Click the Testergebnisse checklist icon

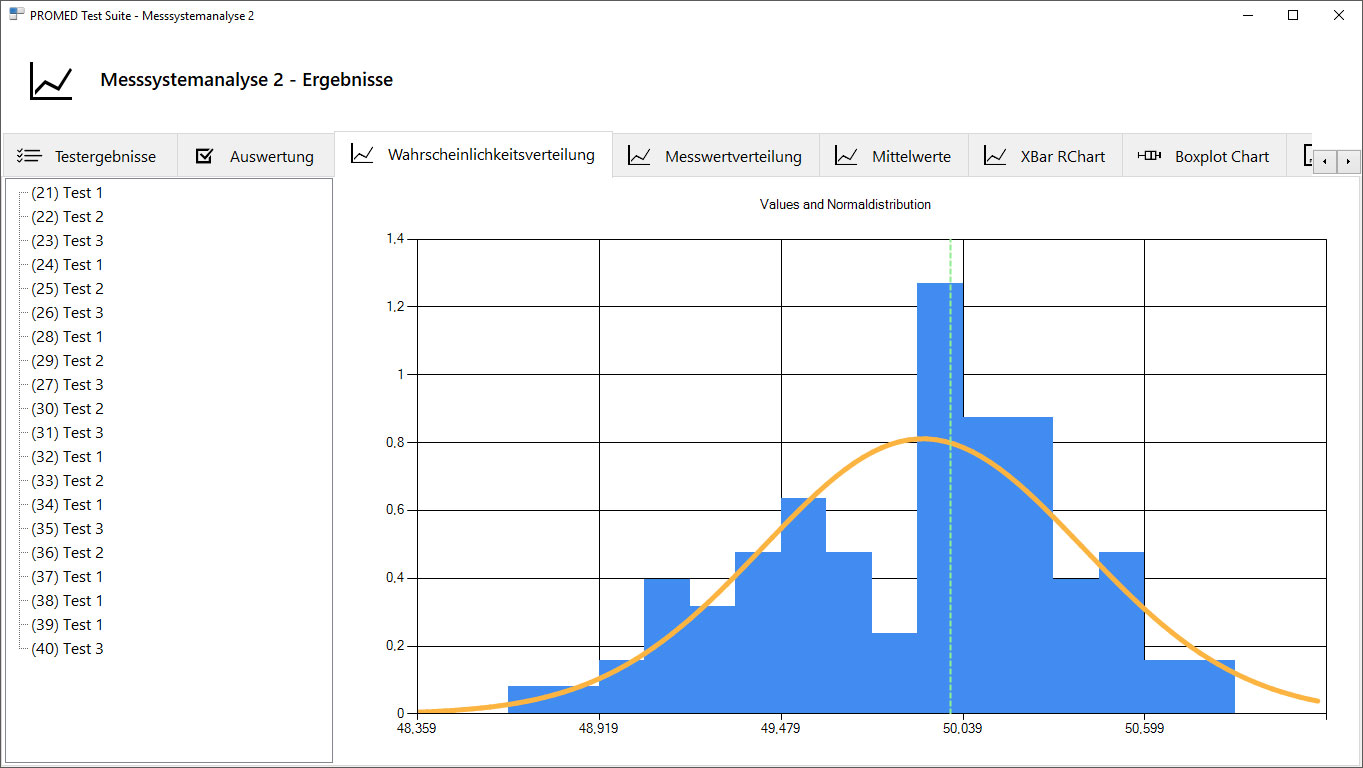(30, 156)
